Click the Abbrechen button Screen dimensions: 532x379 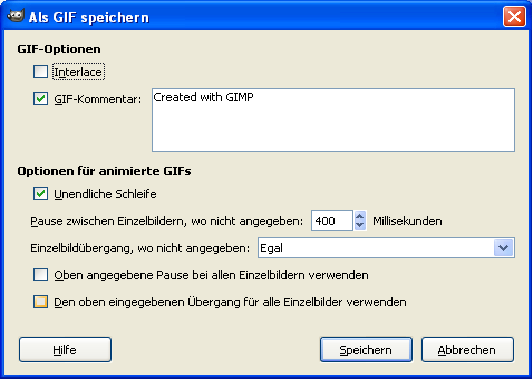point(467,349)
